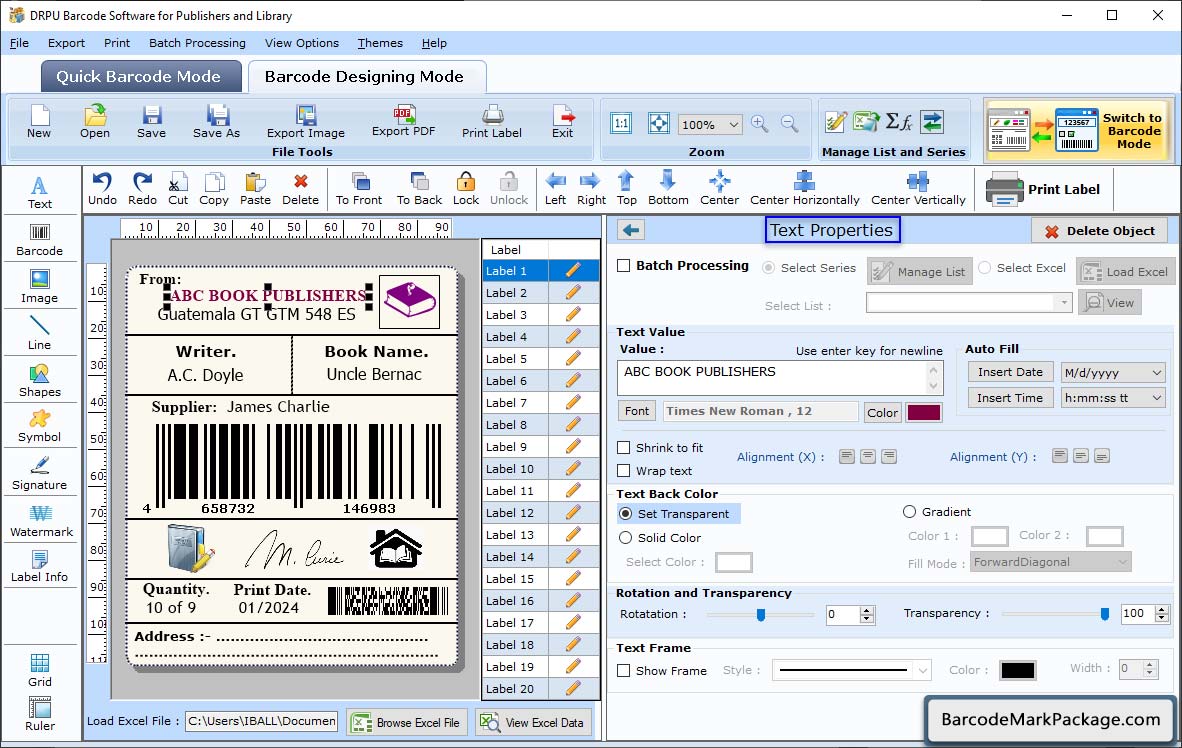The width and height of the screenshot is (1182, 748).
Task: Zoom in with magnifier plus icon
Action: tap(760, 124)
